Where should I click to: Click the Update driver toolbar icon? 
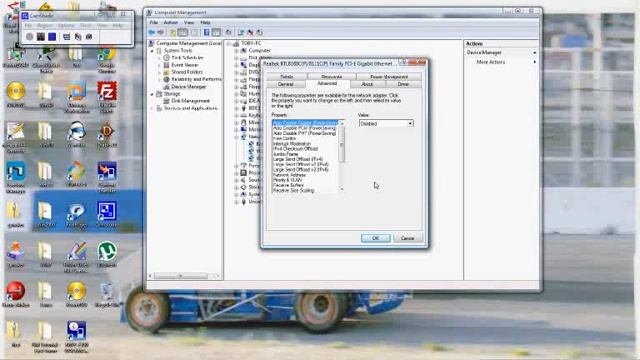click(x=241, y=32)
